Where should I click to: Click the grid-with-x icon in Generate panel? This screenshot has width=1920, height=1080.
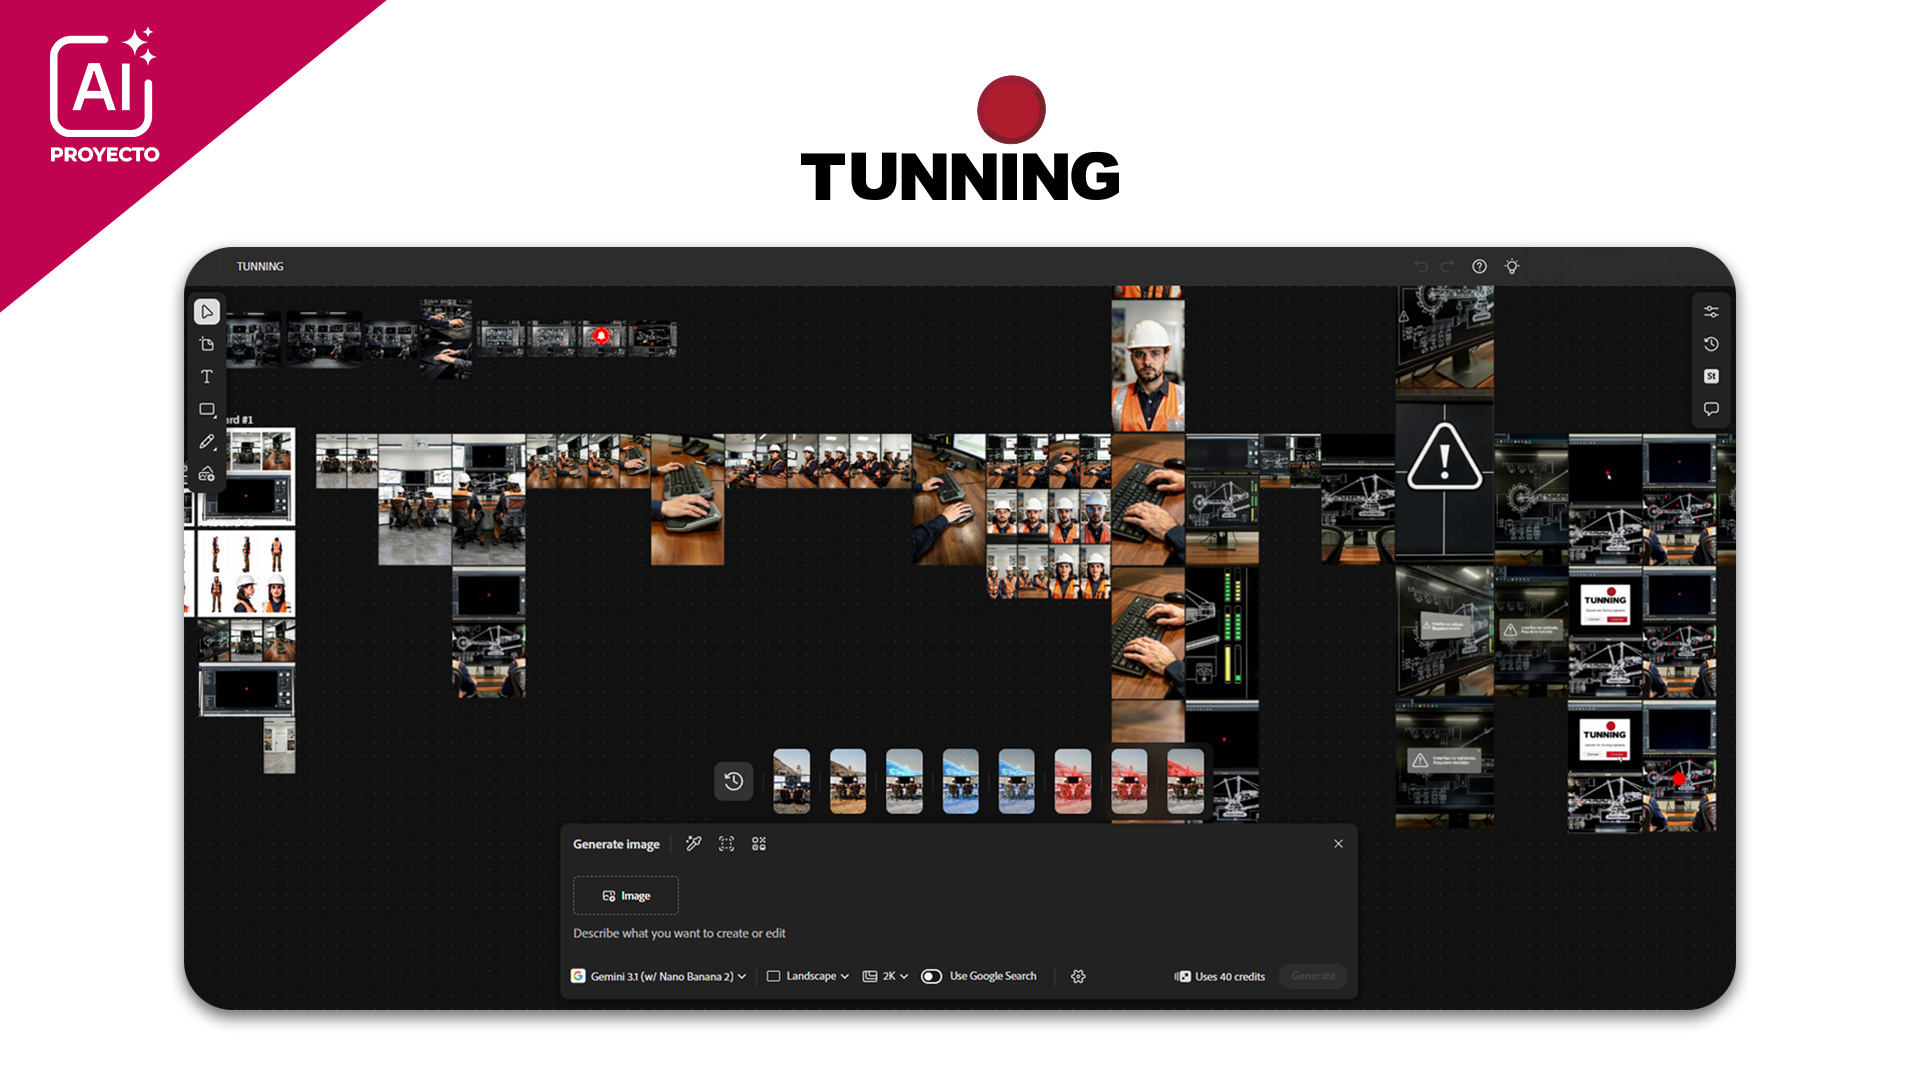click(759, 844)
